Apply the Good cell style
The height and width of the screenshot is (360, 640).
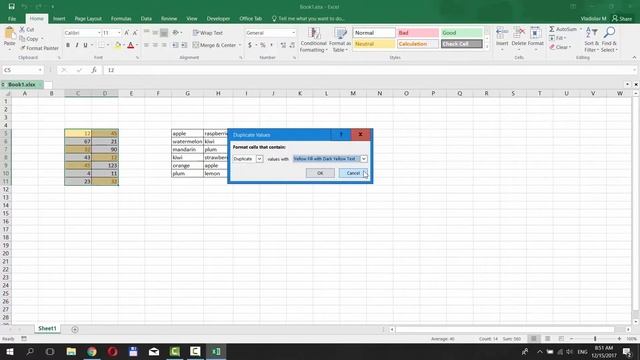462,33
